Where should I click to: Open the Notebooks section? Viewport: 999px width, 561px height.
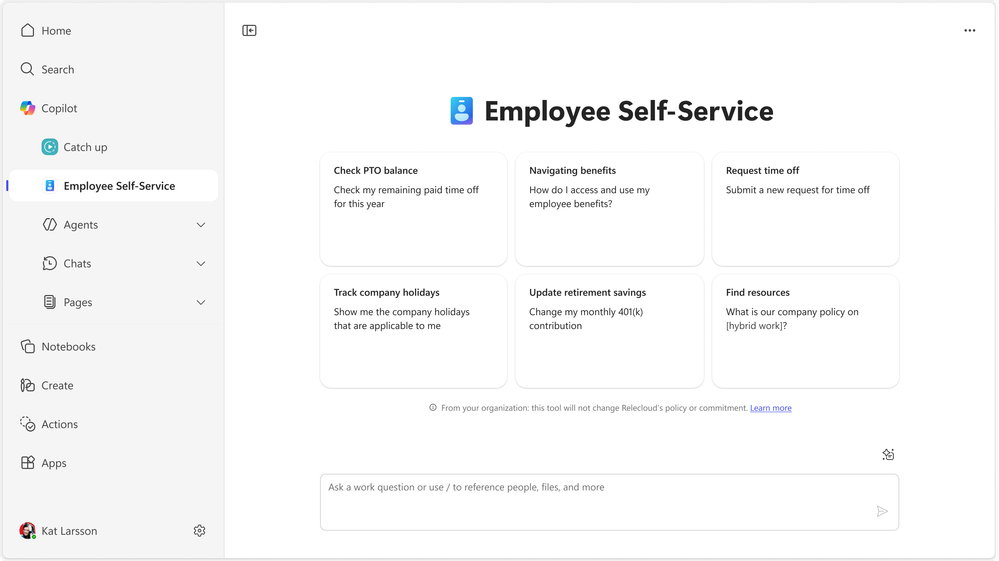tap(67, 347)
